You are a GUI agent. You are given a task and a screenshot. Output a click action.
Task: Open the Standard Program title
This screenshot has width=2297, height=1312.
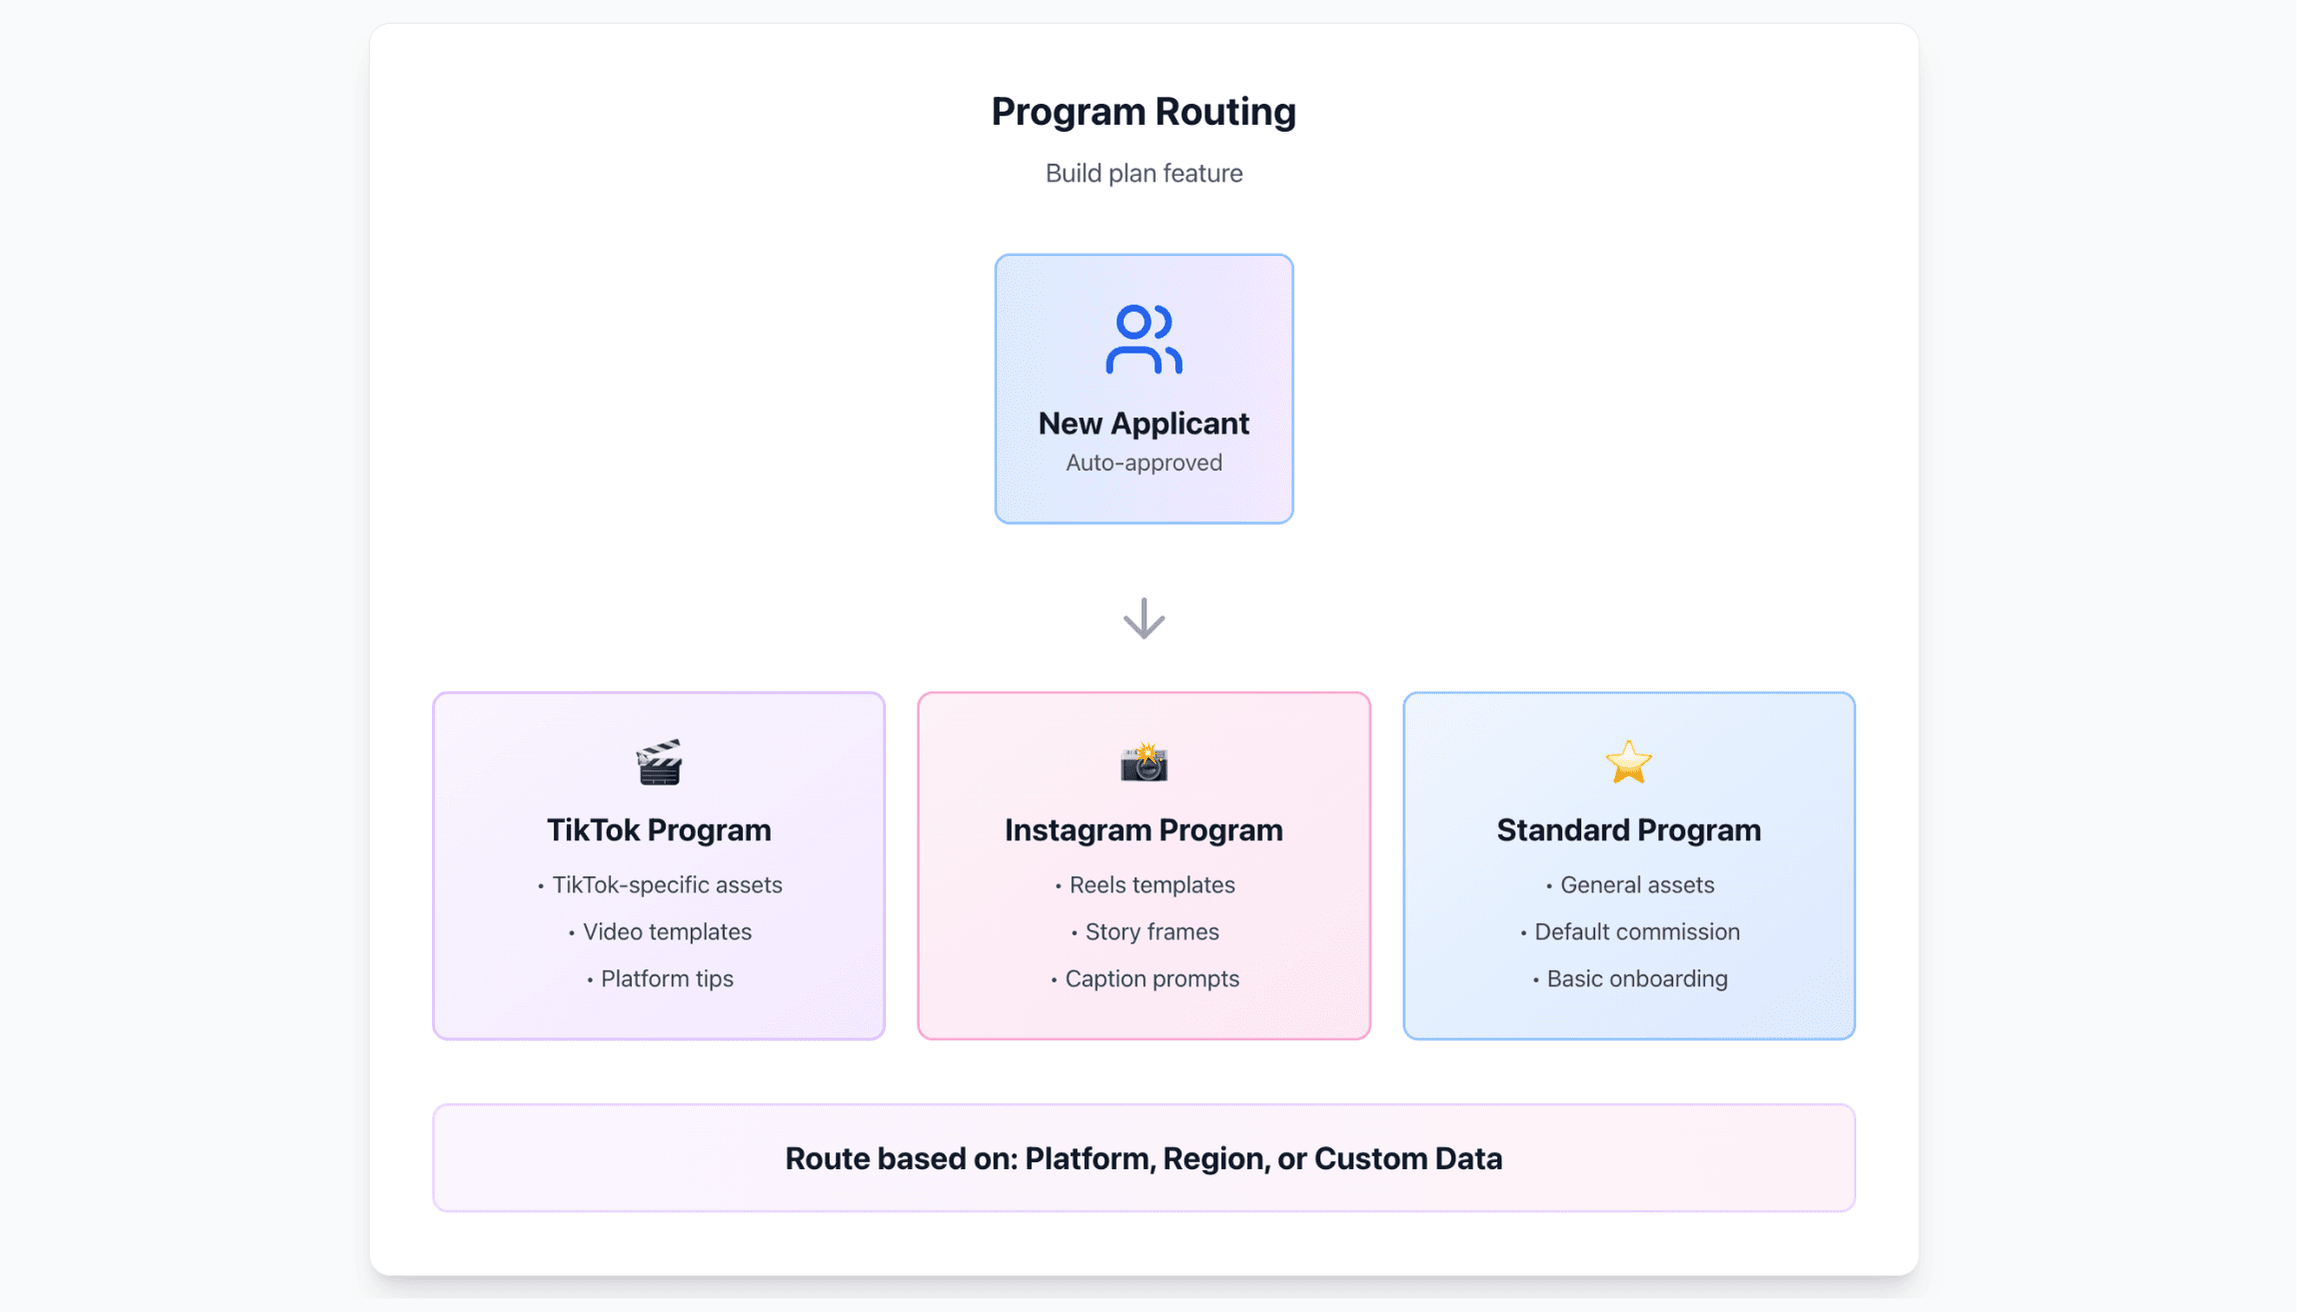pyautogui.click(x=1628, y=830)
